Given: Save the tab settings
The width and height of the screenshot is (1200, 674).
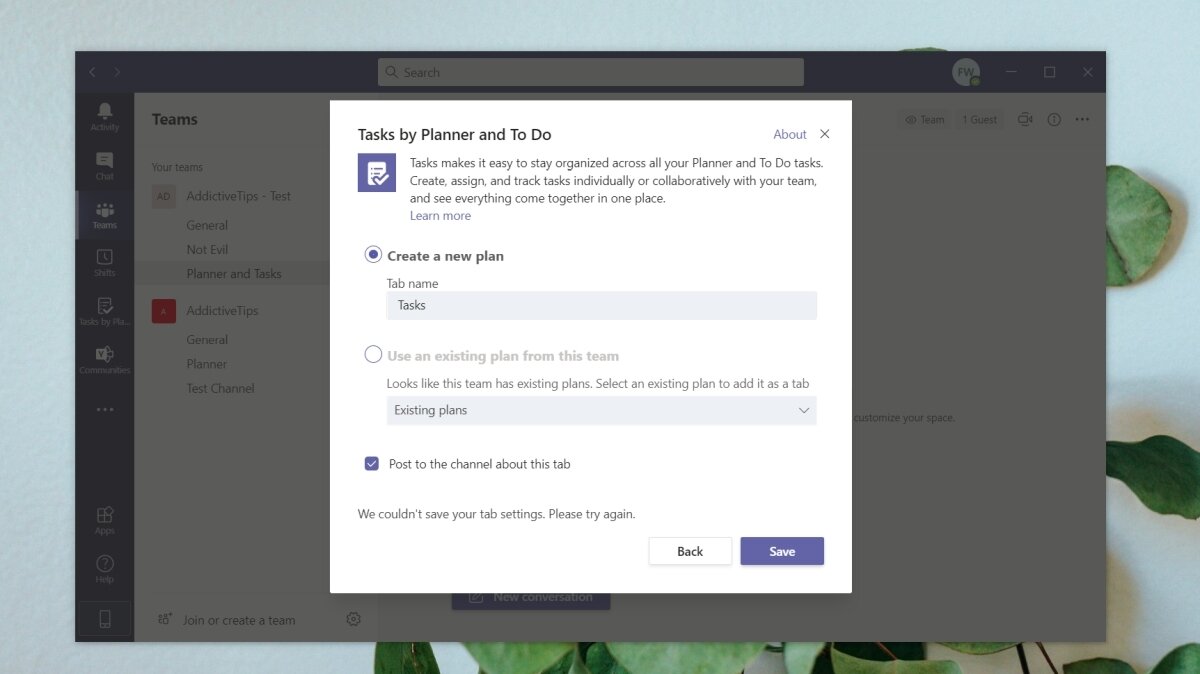Looking at the screenshot, I should (782, 551).
